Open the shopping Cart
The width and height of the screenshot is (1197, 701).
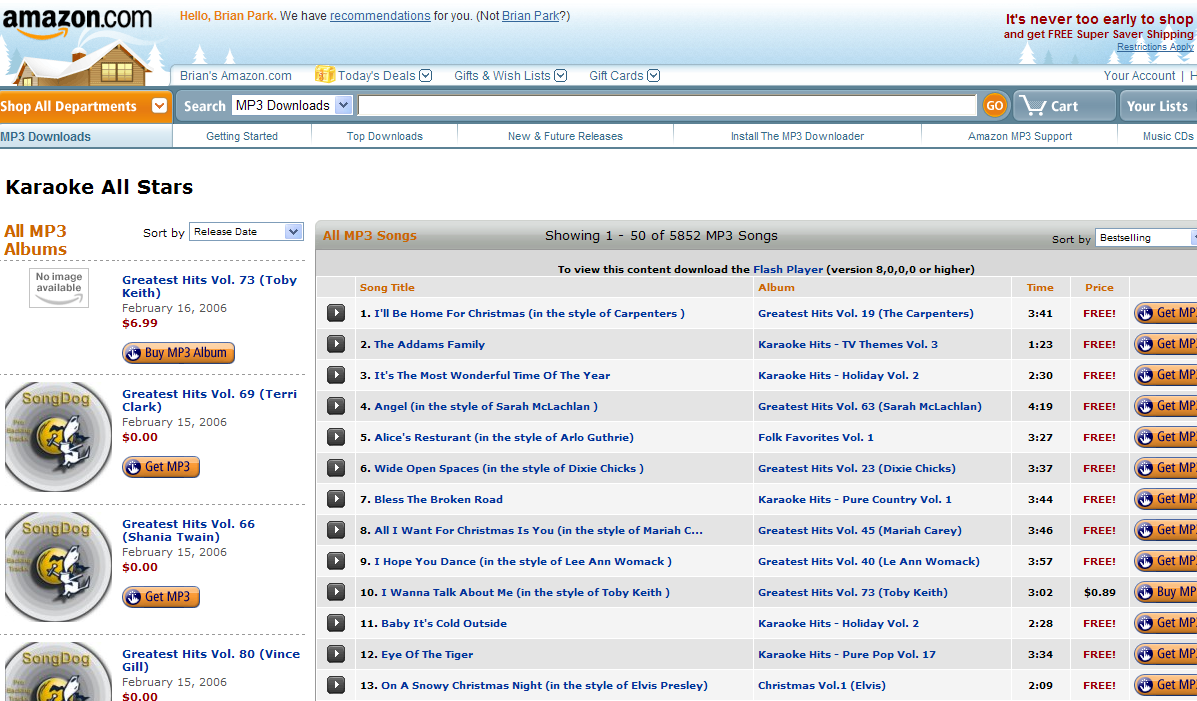pos(1064,106)
